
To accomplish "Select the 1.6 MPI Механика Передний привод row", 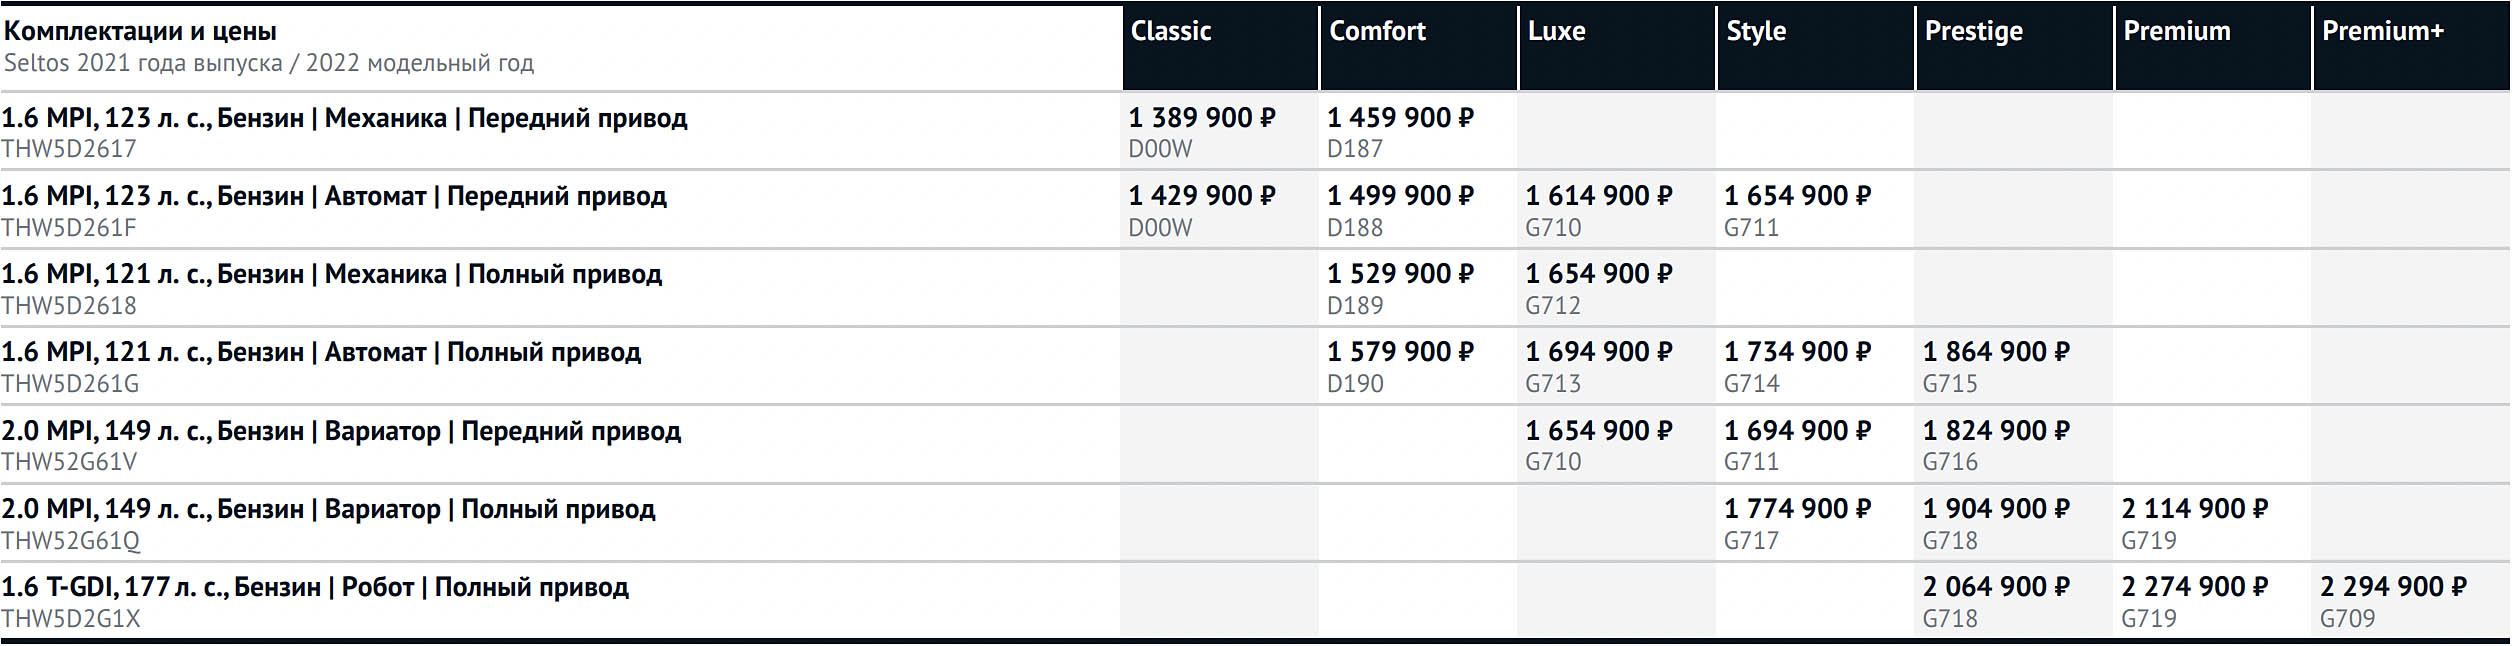I will point(344,118).
